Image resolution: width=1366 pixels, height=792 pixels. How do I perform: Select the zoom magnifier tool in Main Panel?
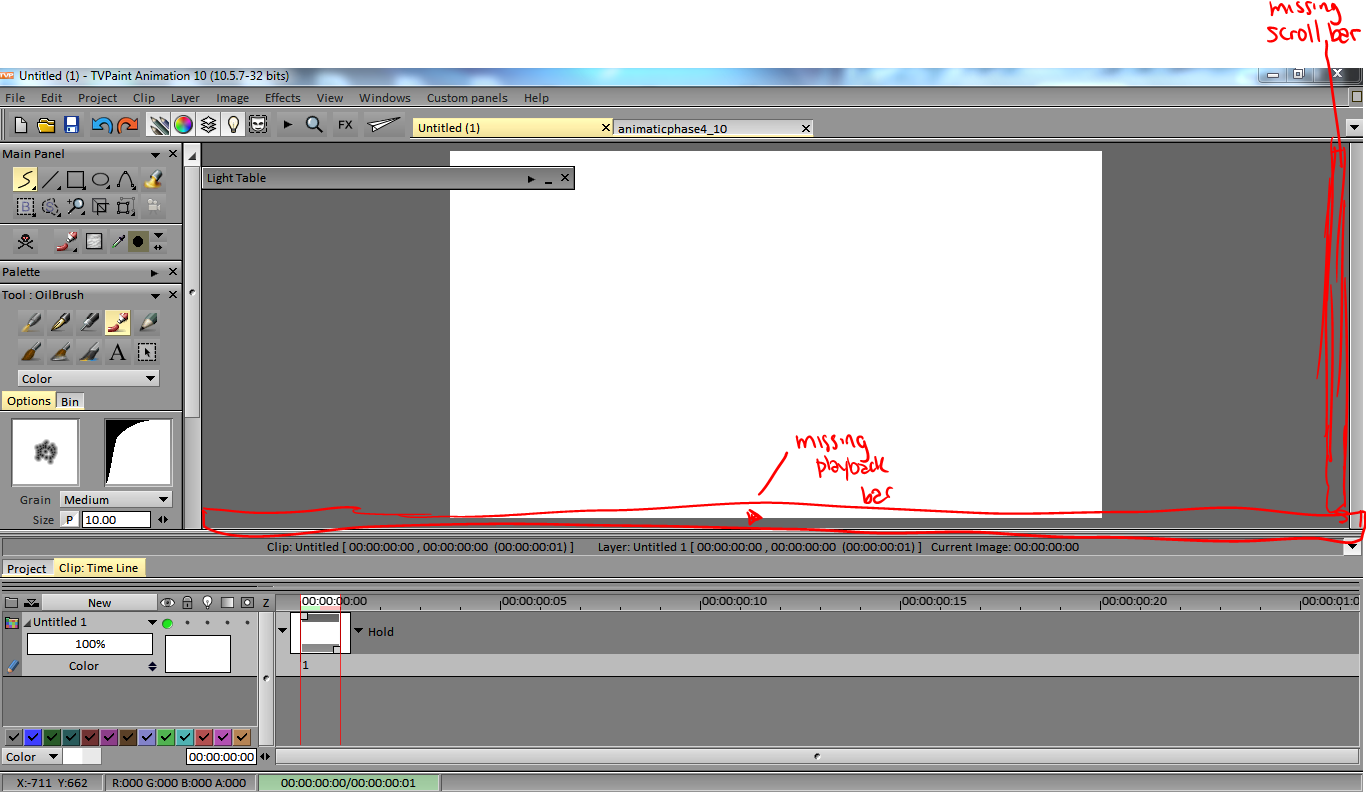[x=75, y=207]
